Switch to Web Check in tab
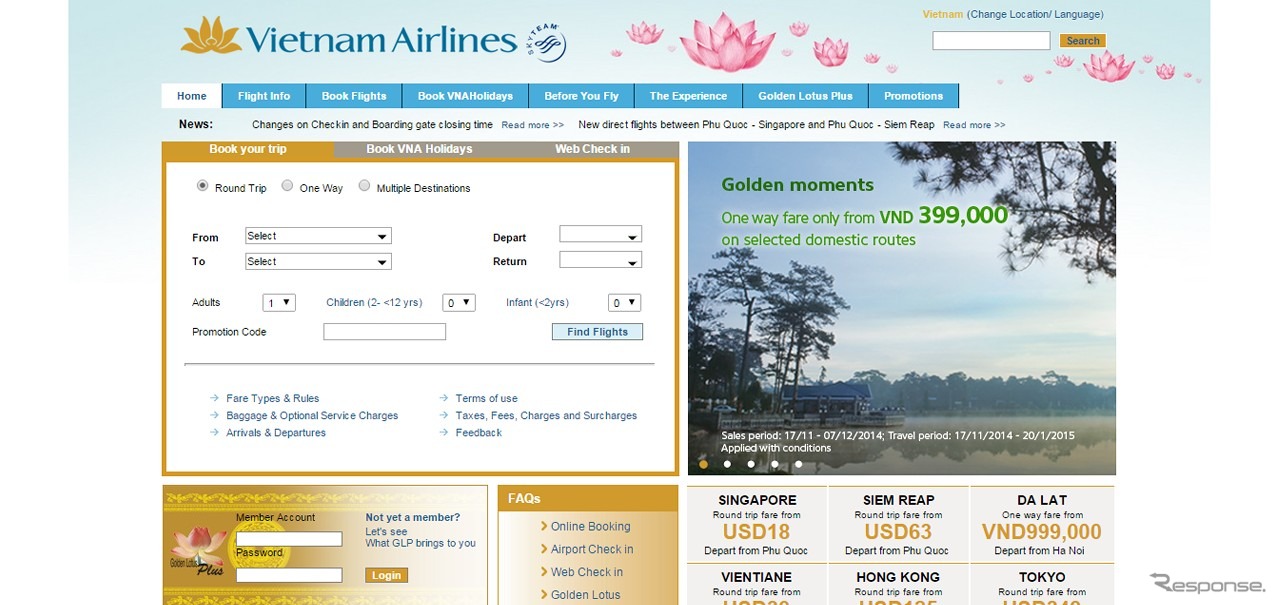 (x=593, y=149)
